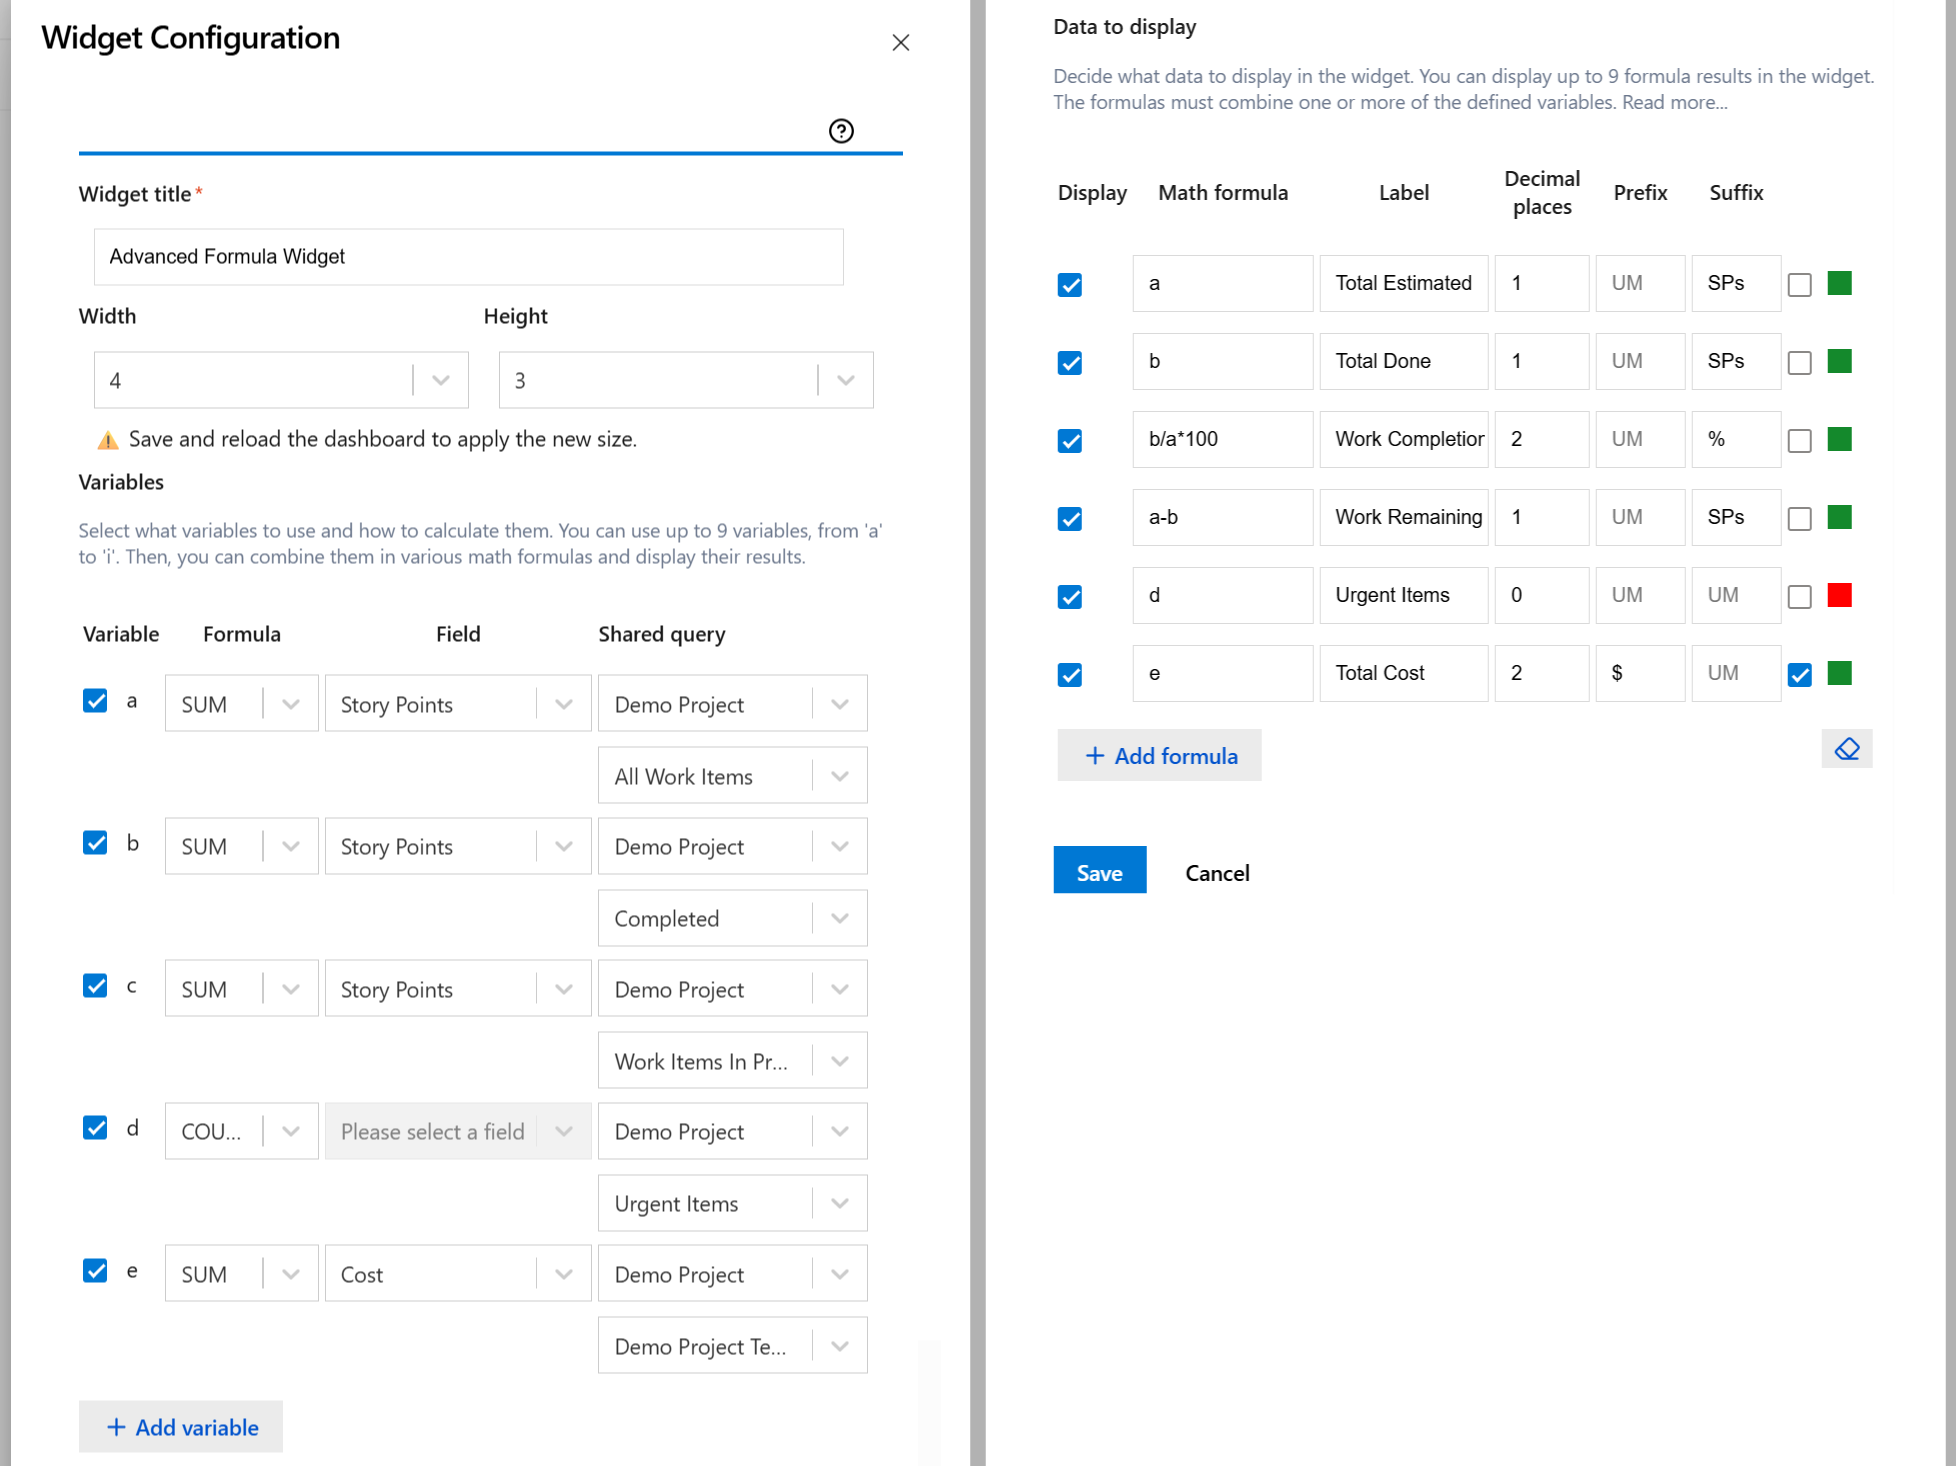Open the Height dropdown
The width and height of the screenshot is (1956, 1466).
(x=686, y=380)
